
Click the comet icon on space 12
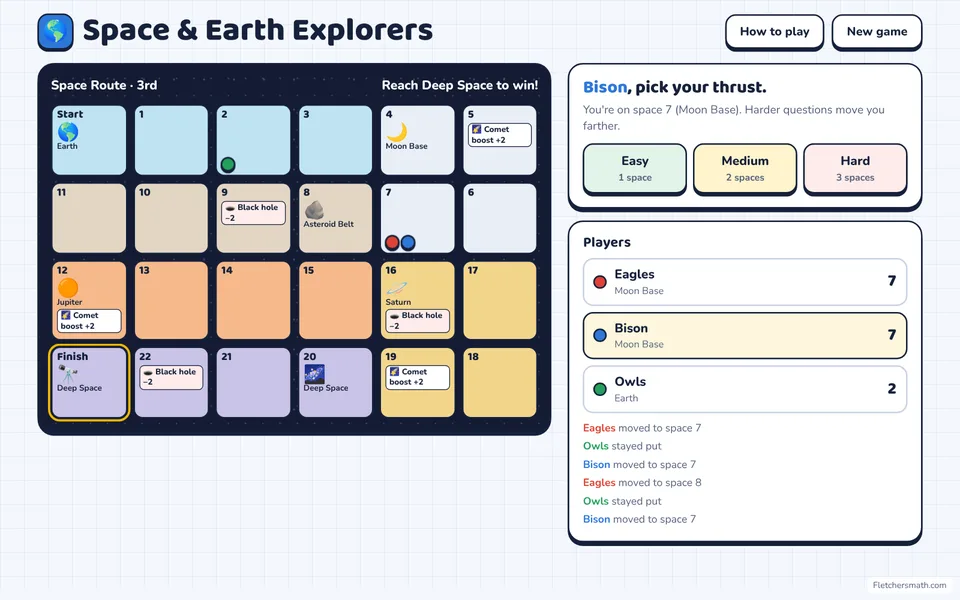click(66, 315)
